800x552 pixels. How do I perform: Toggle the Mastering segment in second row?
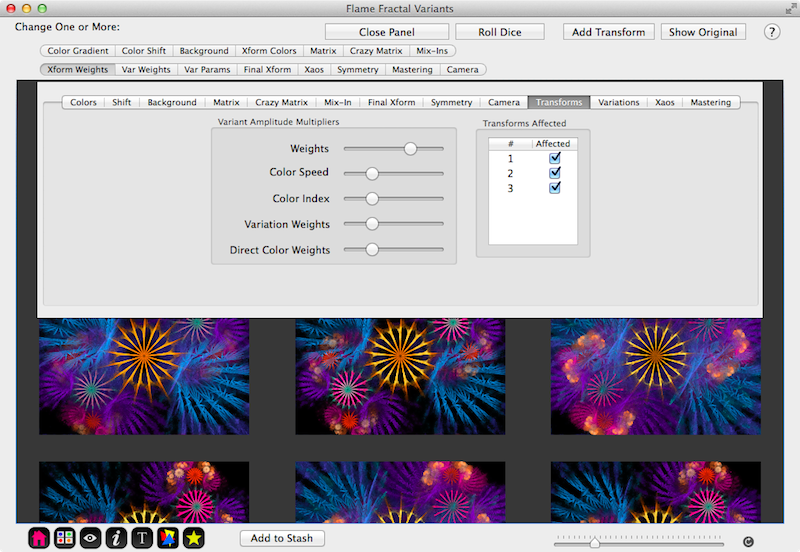coord(412,69)
